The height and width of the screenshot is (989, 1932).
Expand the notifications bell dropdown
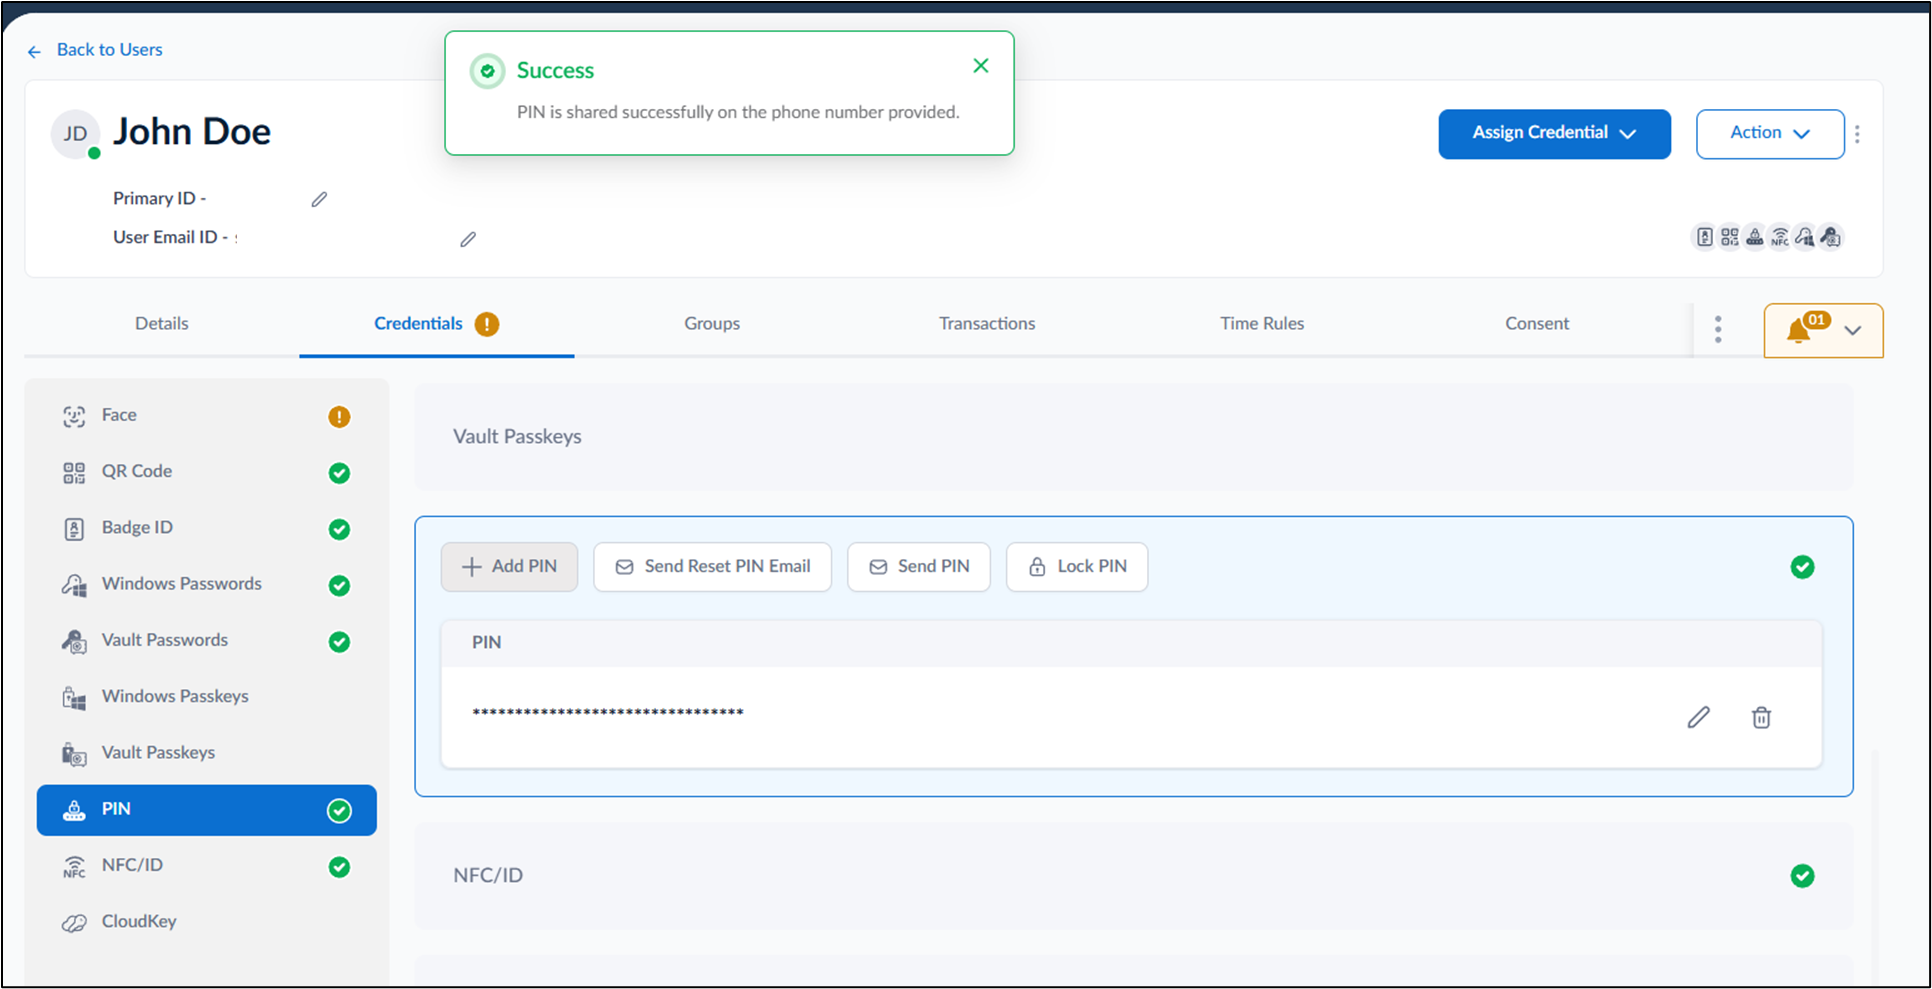[1823, 330]
